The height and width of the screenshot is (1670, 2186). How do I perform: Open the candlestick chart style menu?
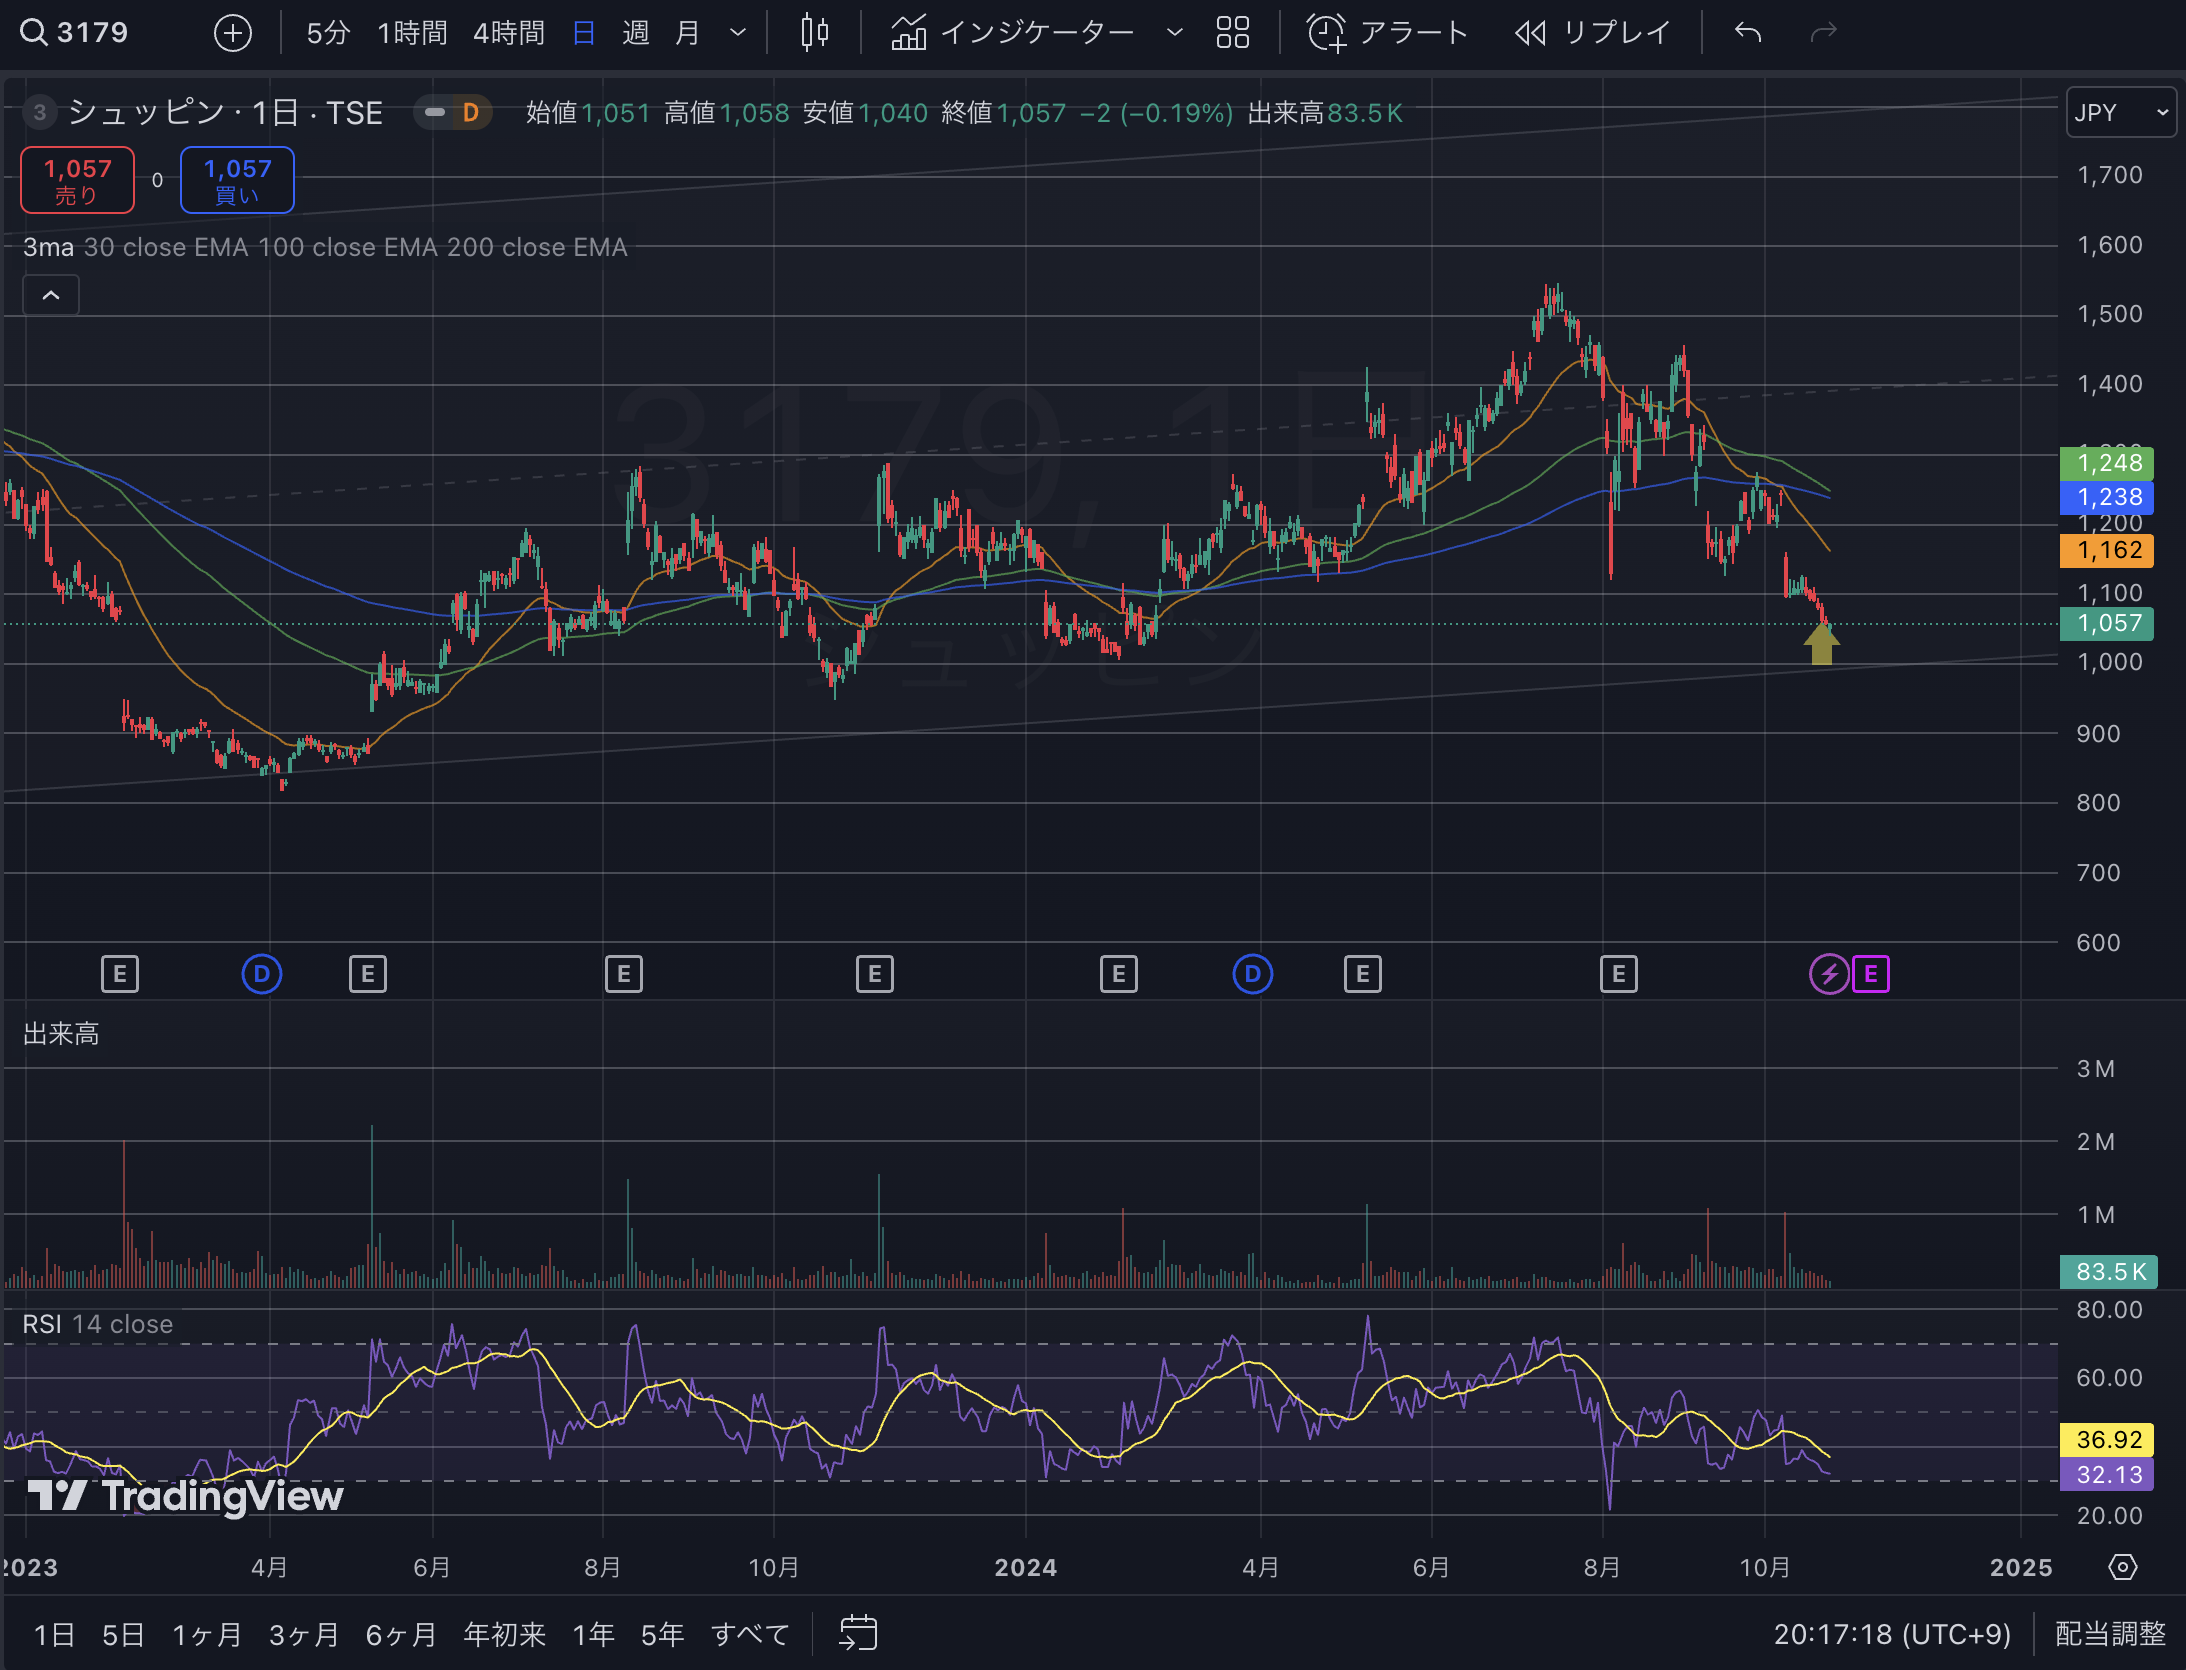click(x=814, y=33)
